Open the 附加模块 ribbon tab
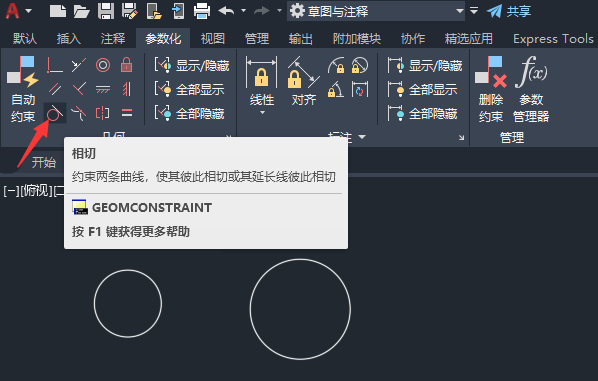The image size is (598, 381). click(357, 39)
